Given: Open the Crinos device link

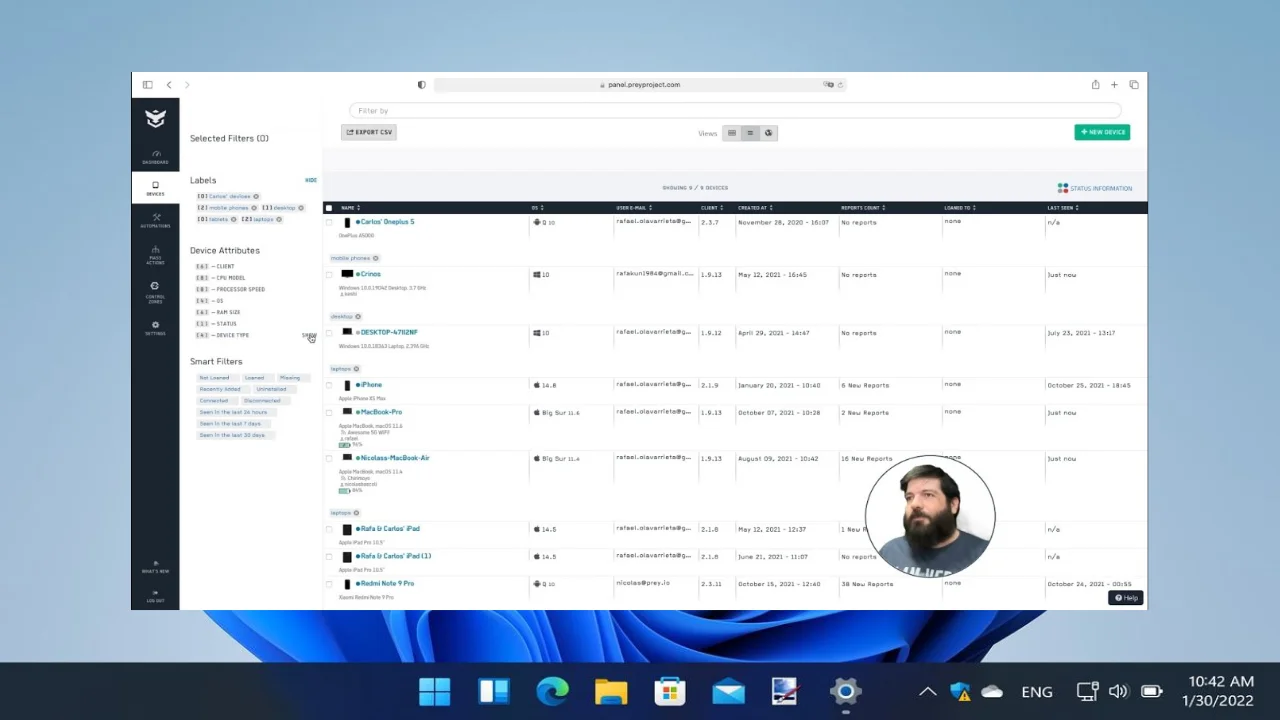Looking at the screenshot, I should [x=370, y=274].
